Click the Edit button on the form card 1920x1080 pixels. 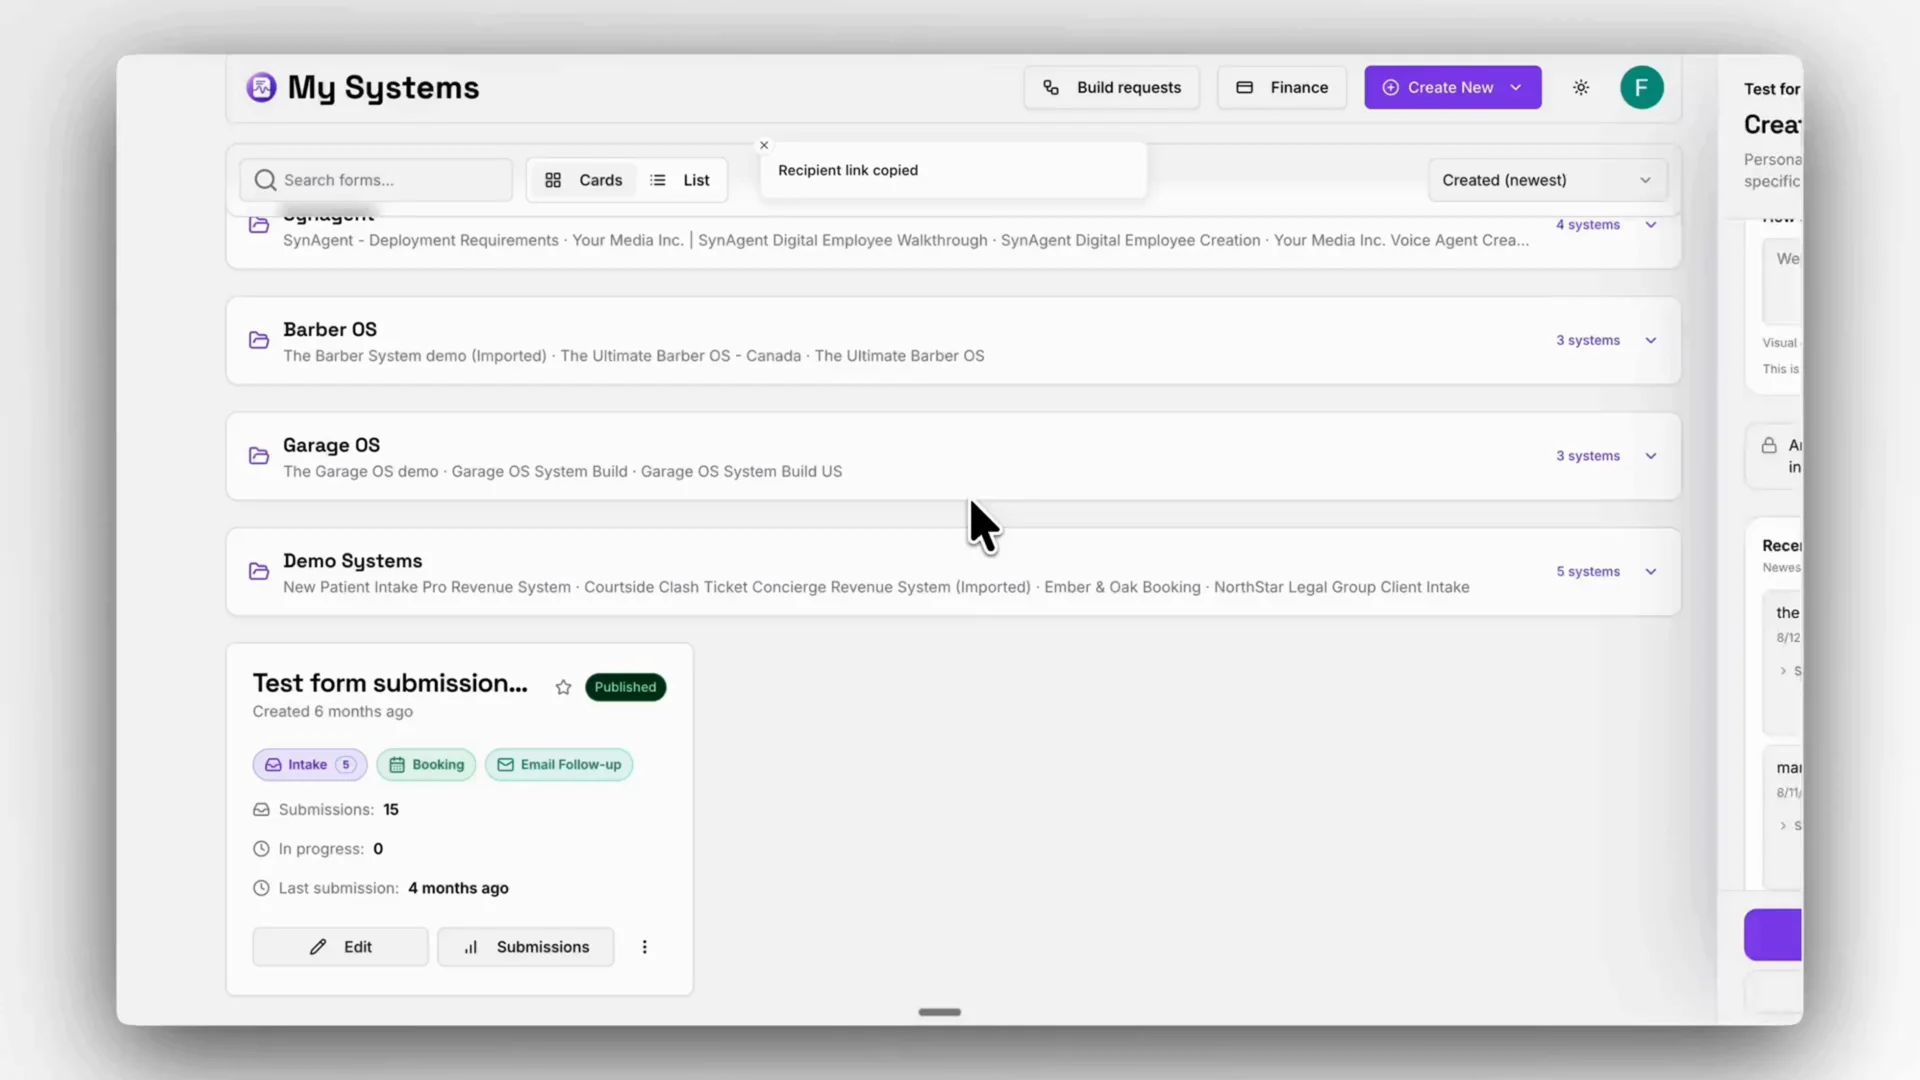click(x=340, y=947)
